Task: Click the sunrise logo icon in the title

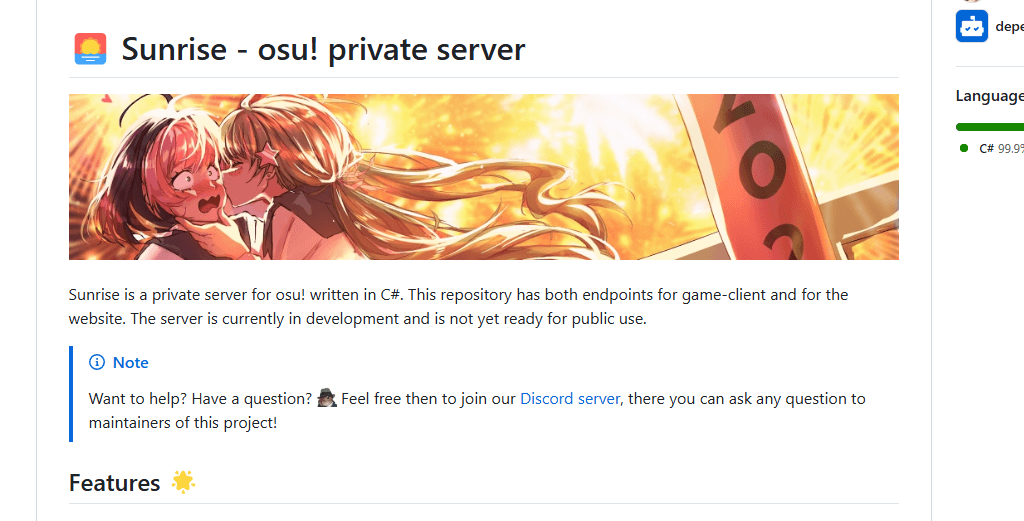Action: [x=90, y=49]
